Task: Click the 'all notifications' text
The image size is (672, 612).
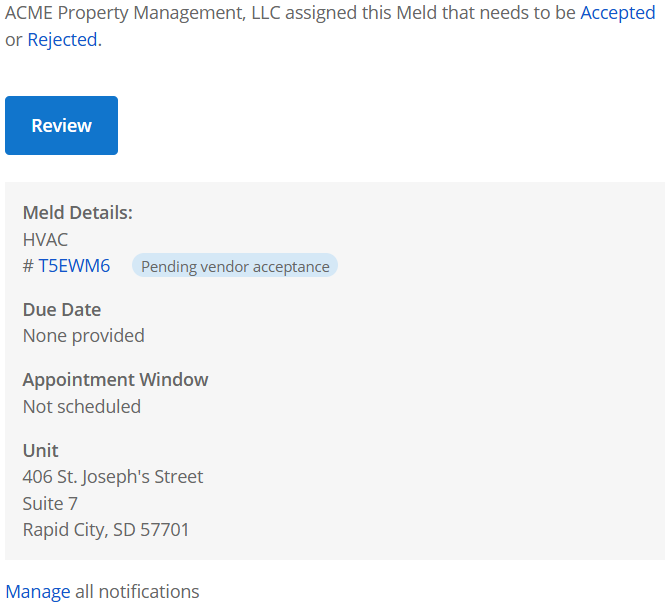Action: (x=137, y=591)
